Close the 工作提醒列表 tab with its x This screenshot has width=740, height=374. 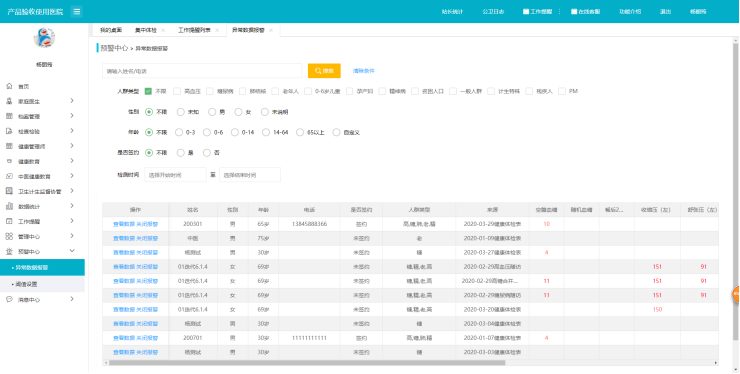point(217,30)
